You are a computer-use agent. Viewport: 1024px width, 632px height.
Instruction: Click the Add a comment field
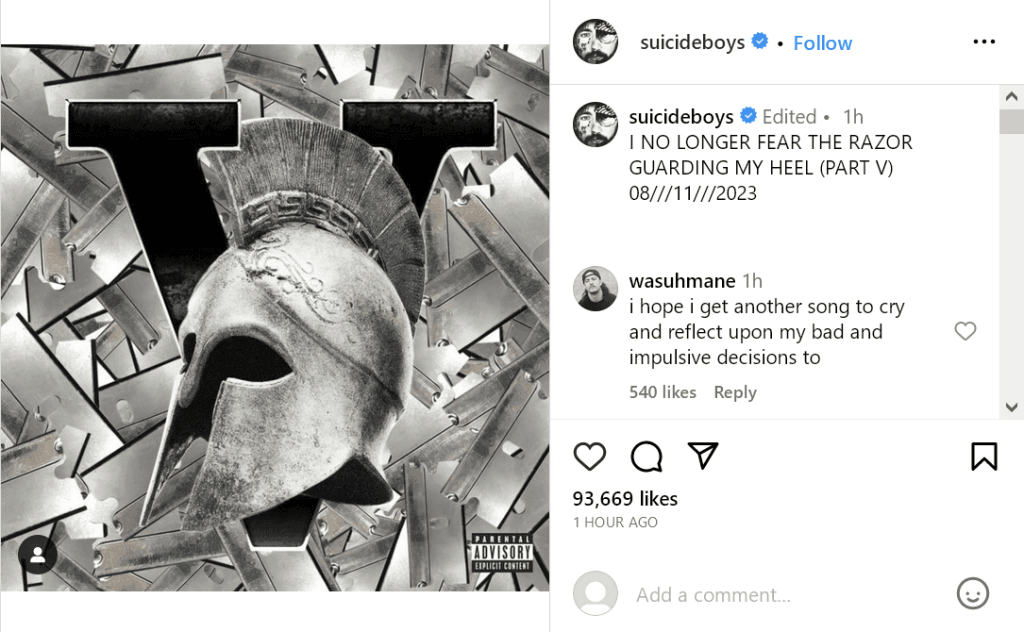coord(780,595)
